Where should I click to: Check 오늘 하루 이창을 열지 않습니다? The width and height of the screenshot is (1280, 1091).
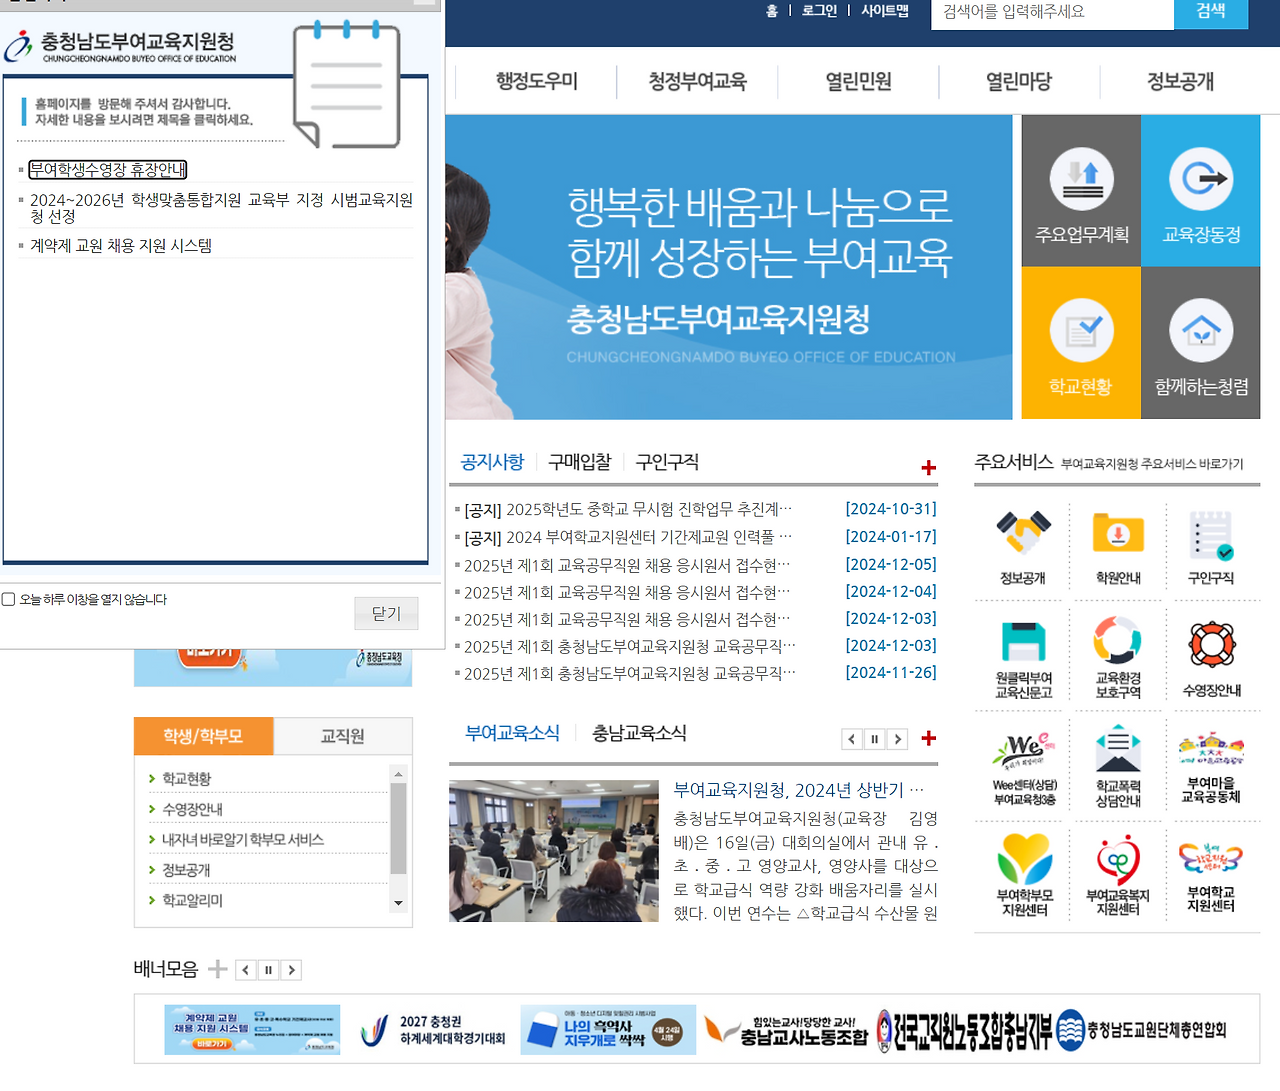(x=8, y=599)
